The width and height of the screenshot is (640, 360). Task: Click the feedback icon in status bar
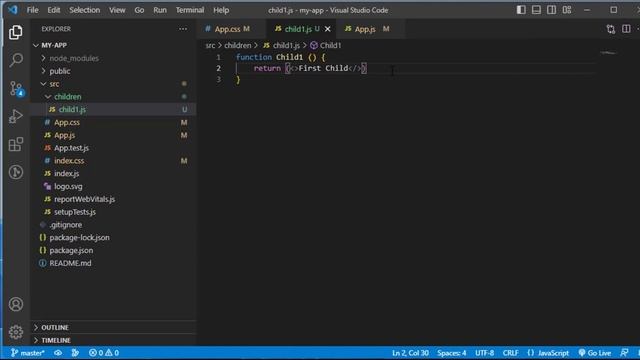pyautogui.click(x=624, y=353)
